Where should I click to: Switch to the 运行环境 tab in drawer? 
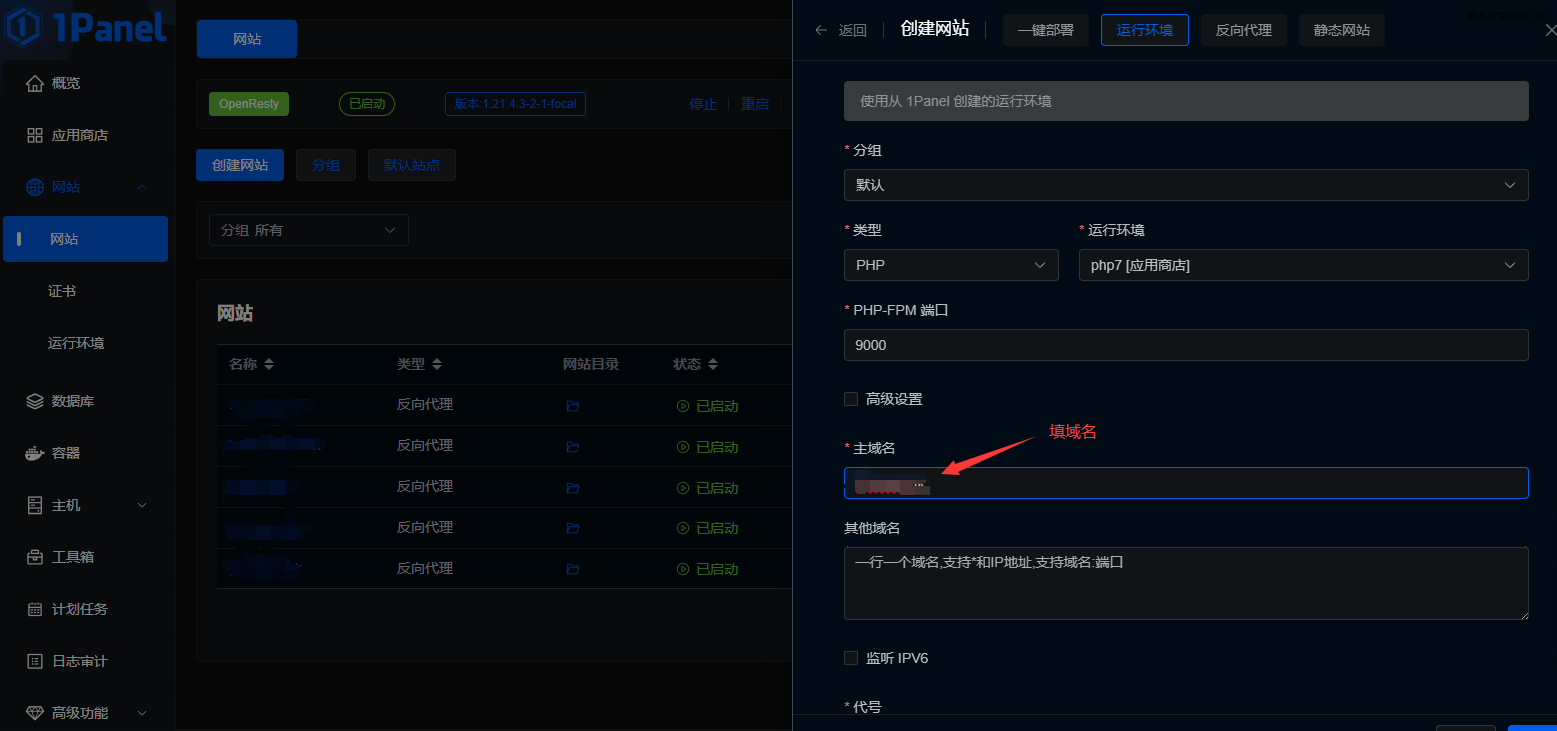(1145, 30)
